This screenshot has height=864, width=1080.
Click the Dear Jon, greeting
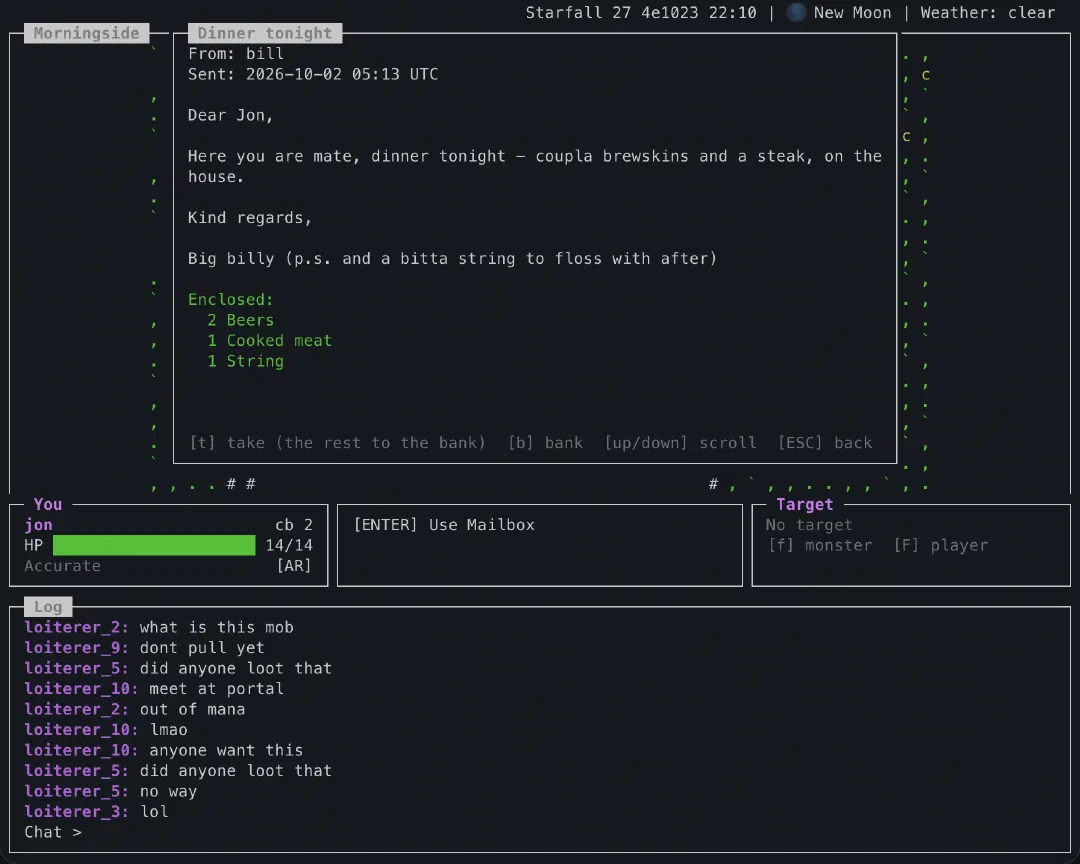coord(231,115)
